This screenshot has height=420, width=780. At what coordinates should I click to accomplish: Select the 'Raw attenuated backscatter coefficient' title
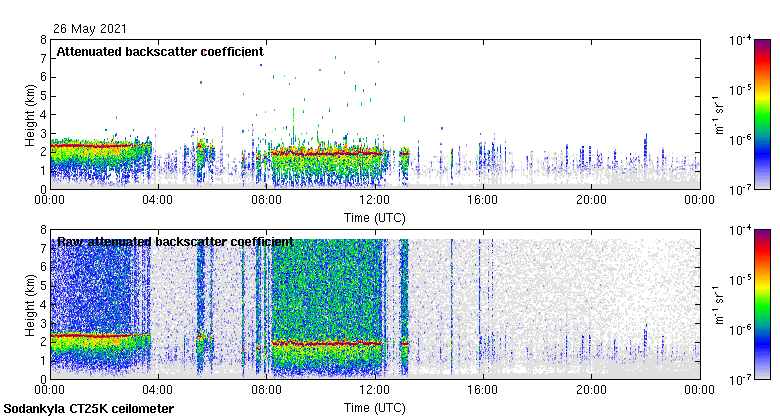175,242
